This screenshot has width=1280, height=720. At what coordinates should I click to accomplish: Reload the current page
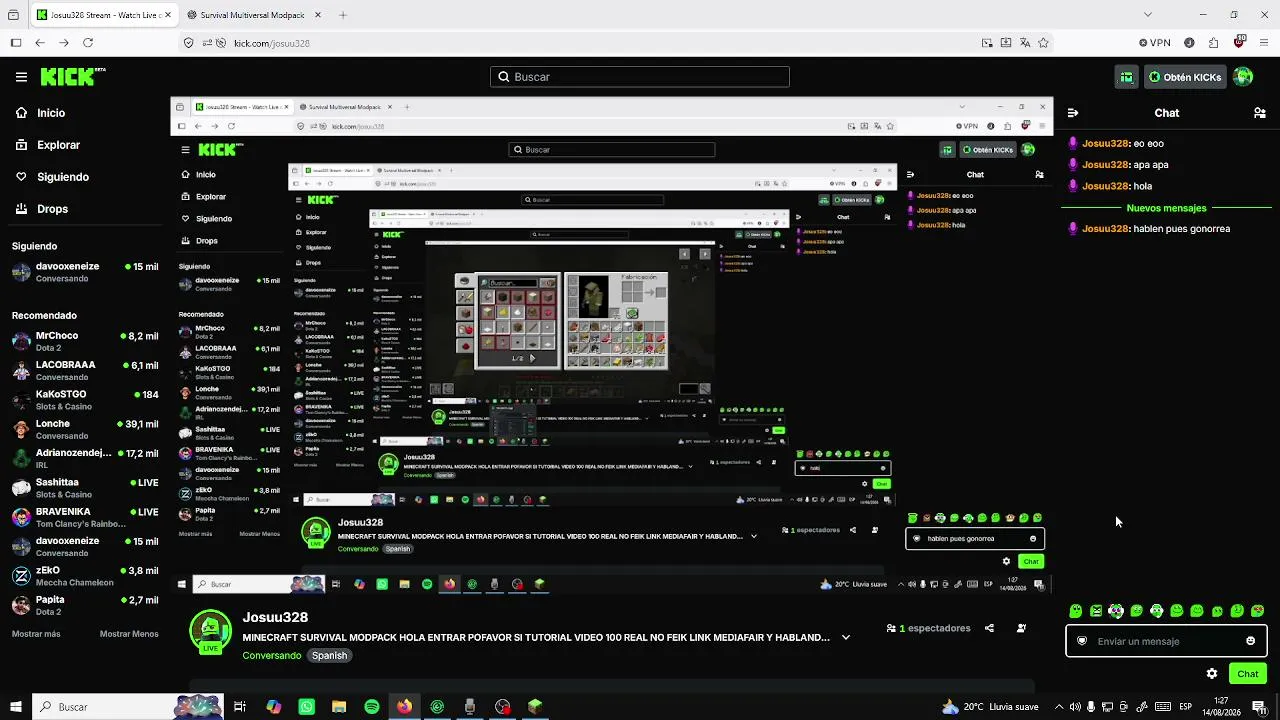(88, 43)
